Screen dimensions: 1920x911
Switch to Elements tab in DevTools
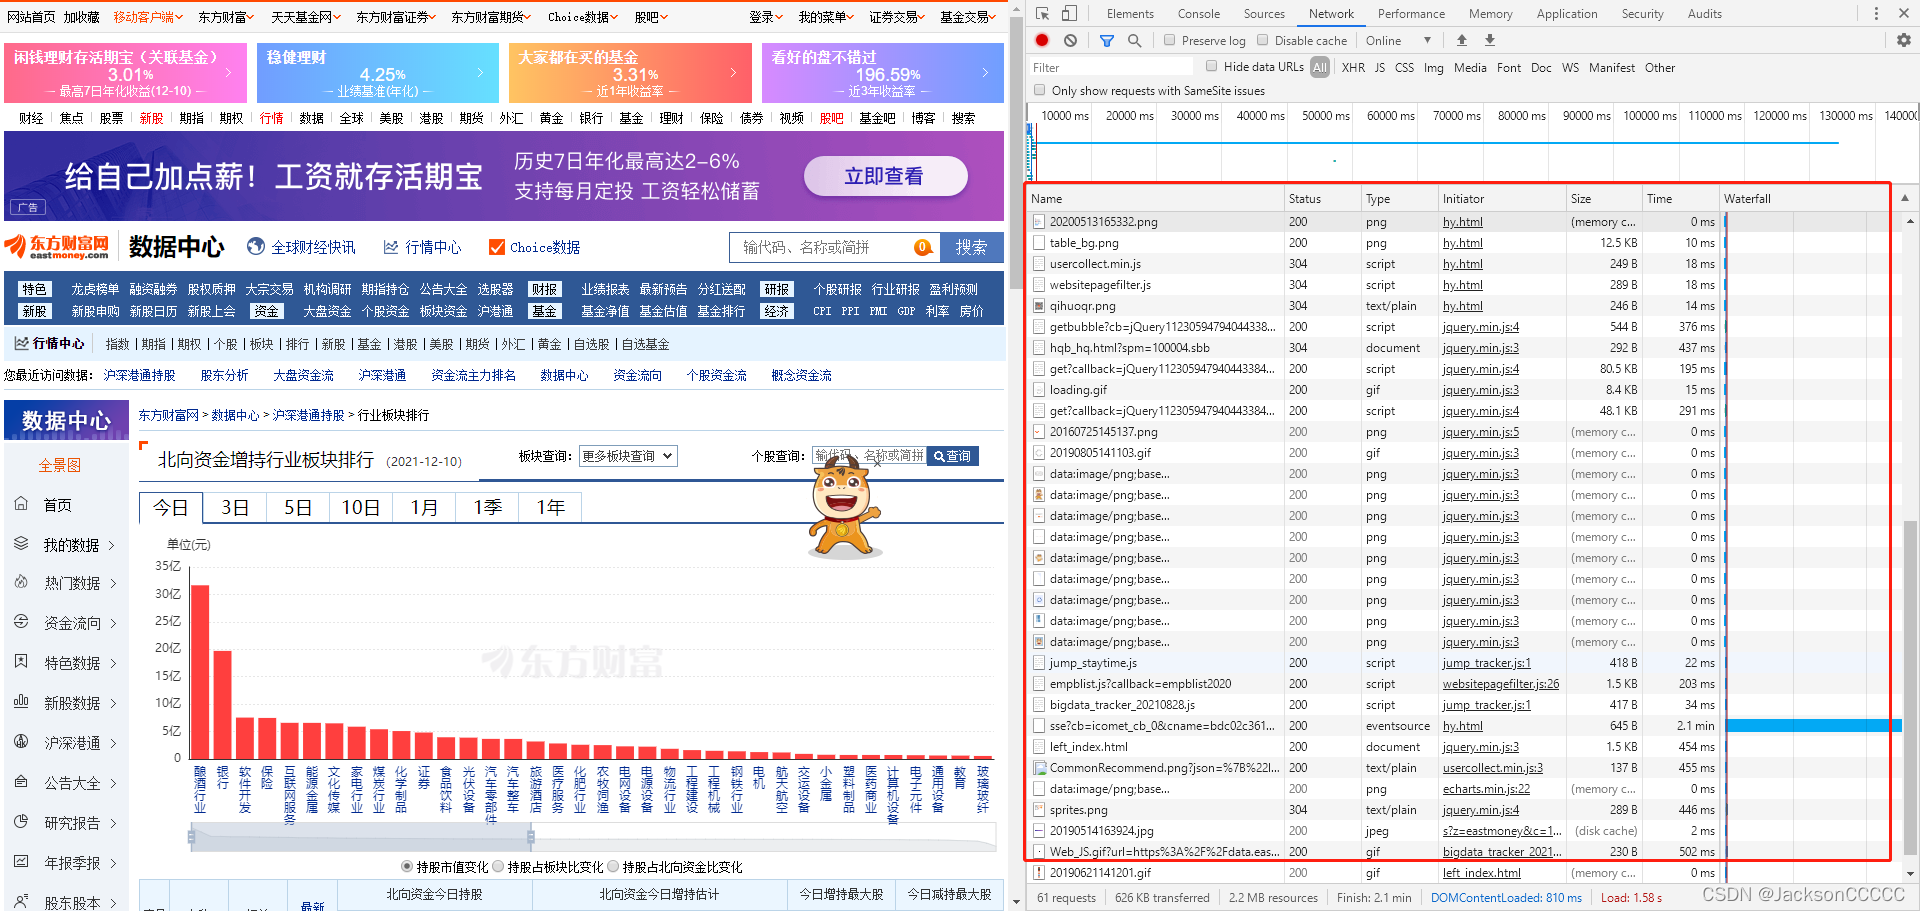pos(1130,14)
